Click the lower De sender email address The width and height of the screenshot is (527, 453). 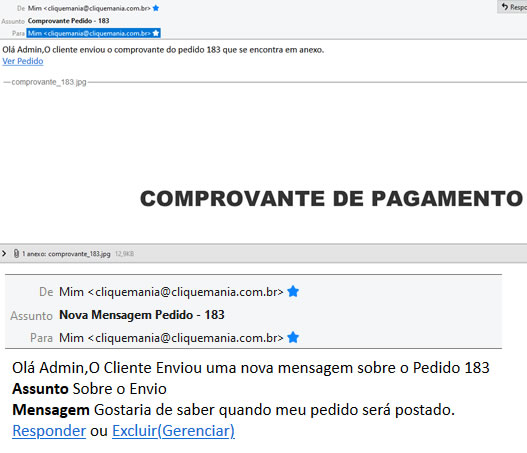(171, 292)
